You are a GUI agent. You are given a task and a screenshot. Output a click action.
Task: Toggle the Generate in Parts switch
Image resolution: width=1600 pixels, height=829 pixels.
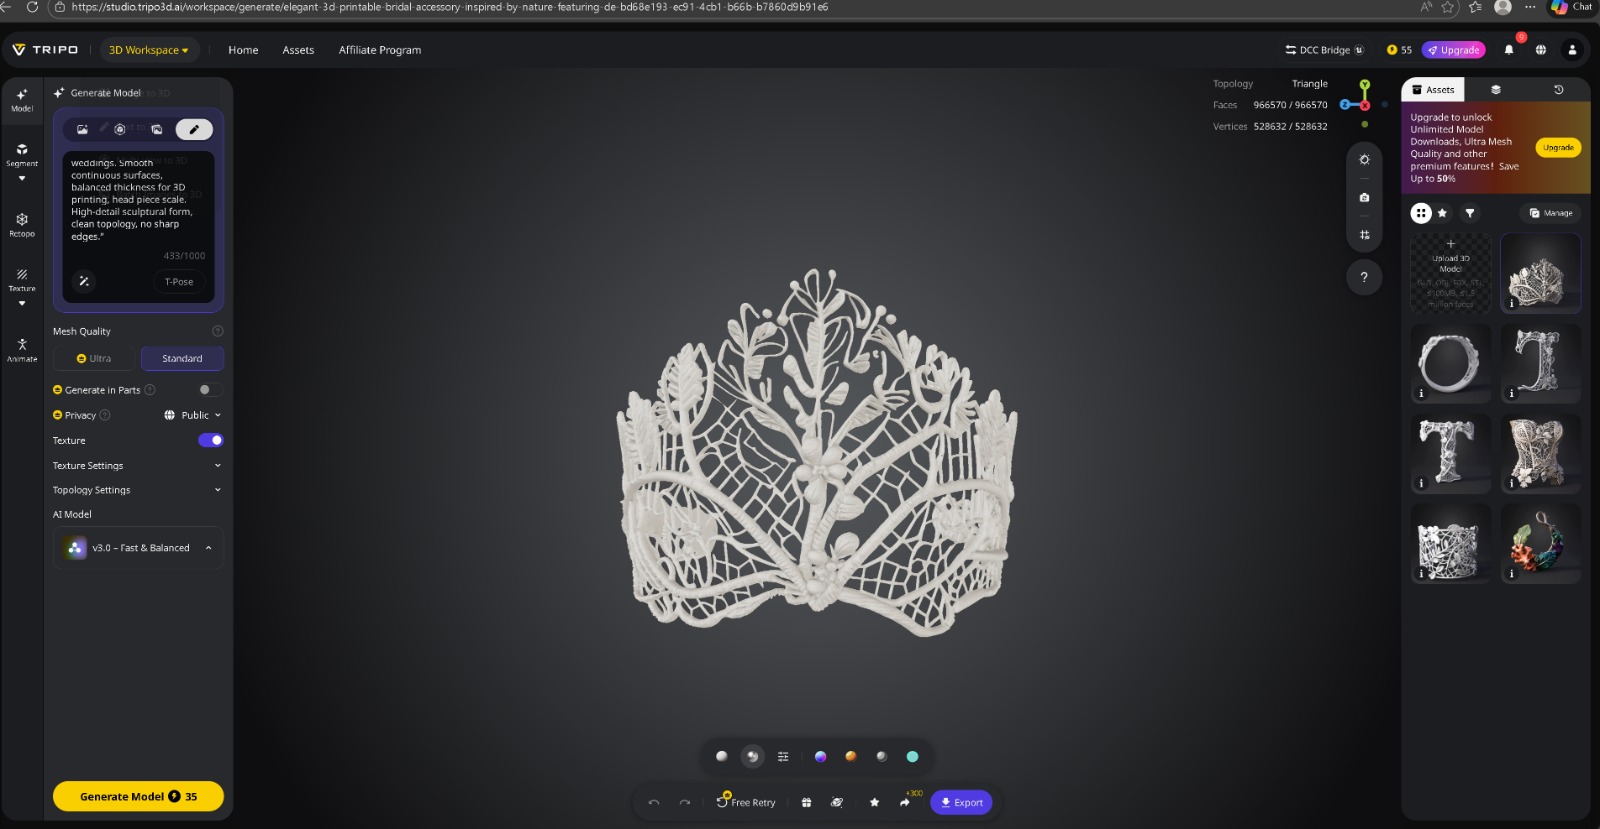(x=209, y=390)
